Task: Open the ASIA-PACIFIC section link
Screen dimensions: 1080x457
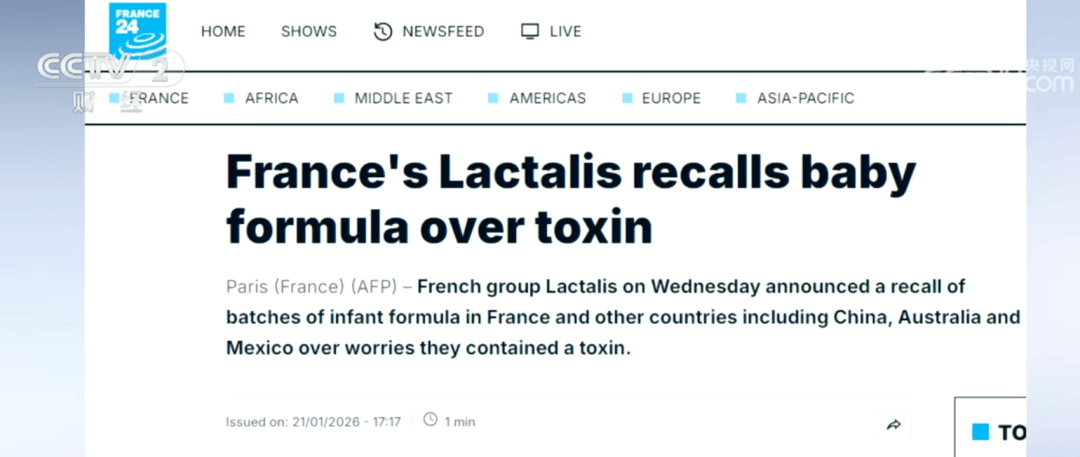Action: (x=805, y=98)
